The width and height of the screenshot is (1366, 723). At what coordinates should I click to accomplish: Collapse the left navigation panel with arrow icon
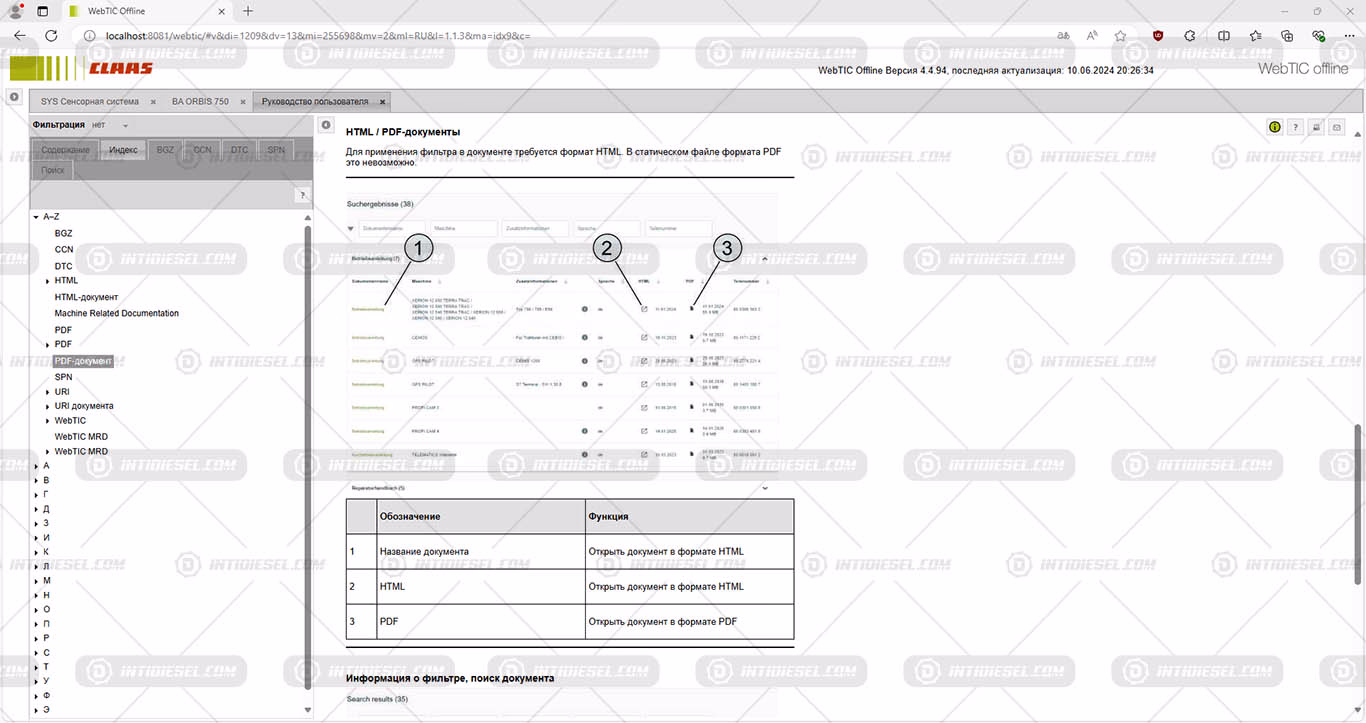326,125
